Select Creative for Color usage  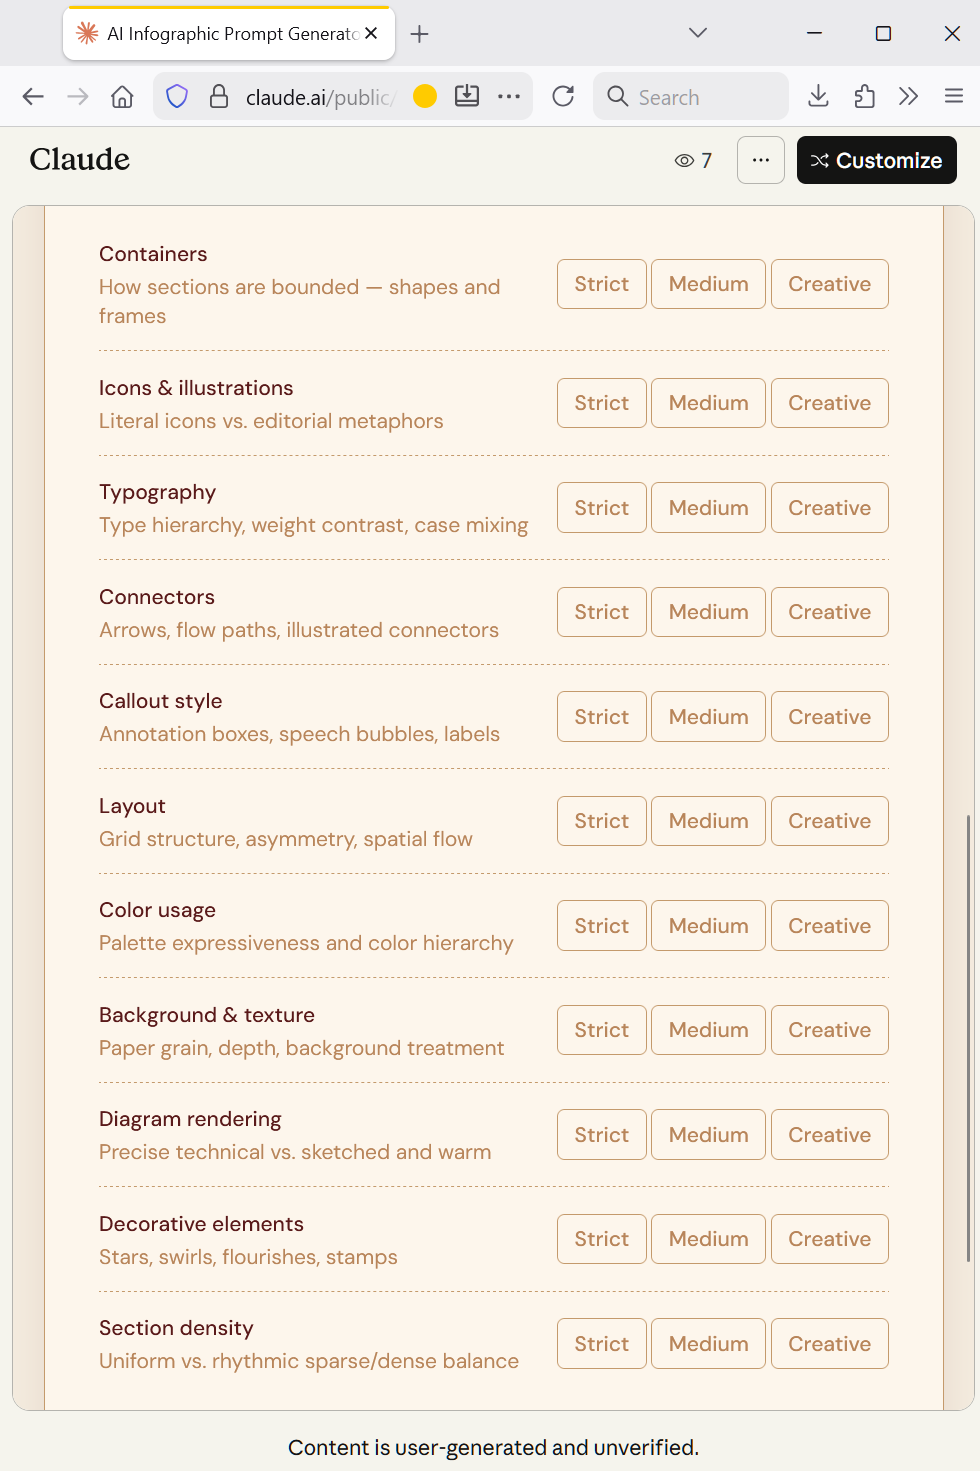tap(829, 926)
